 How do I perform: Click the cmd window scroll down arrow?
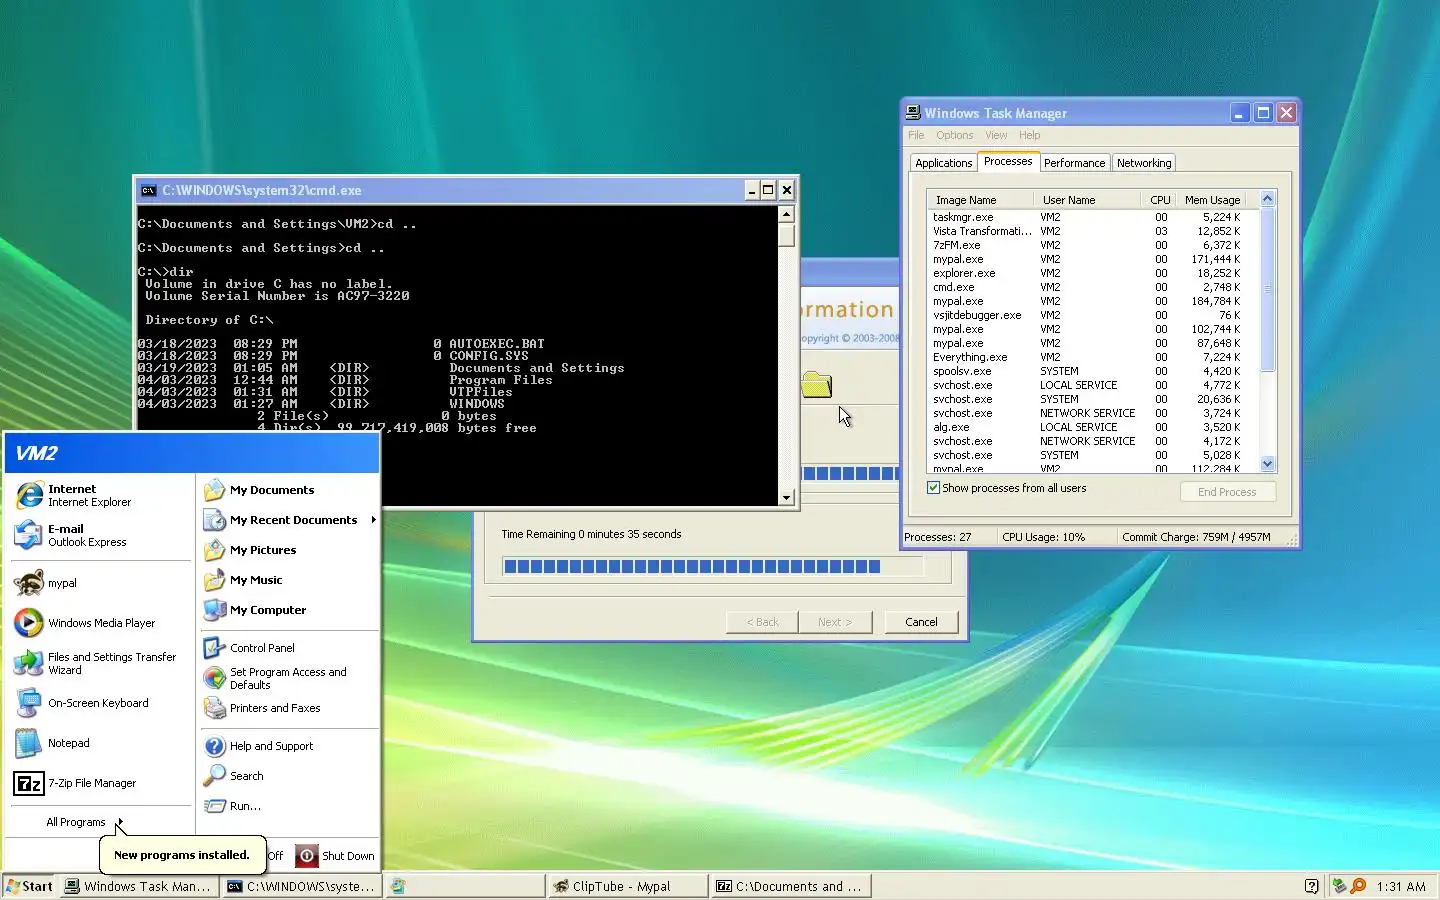[x=787, y=497]
